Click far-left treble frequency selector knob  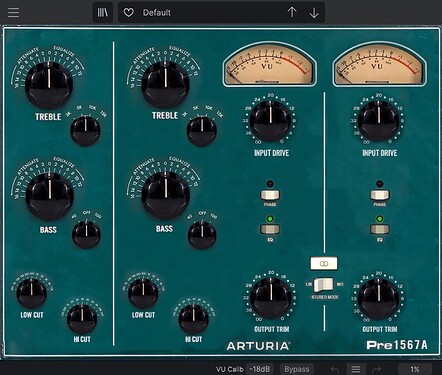click(x=85, y=130)
